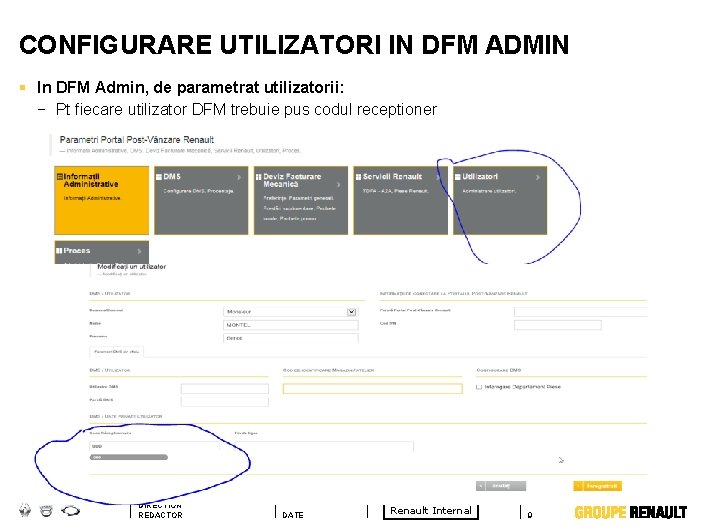This screenshot has width=706, height=529.
Task: Click the Deviz Facturare Mecanică arrow chevron
Action: tap(339, 185)
